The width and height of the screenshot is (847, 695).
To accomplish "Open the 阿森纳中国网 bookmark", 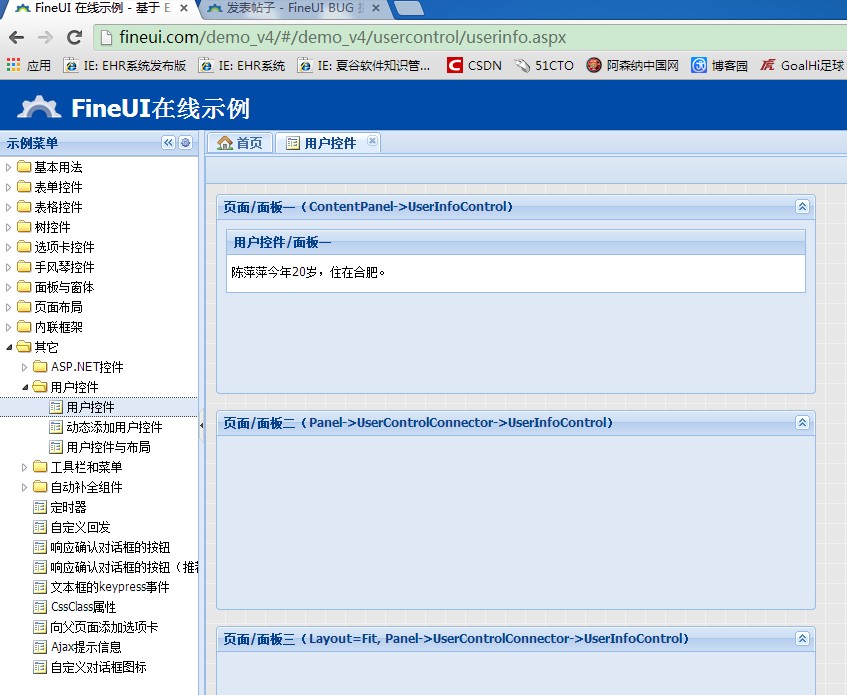I will pos(633,65).
